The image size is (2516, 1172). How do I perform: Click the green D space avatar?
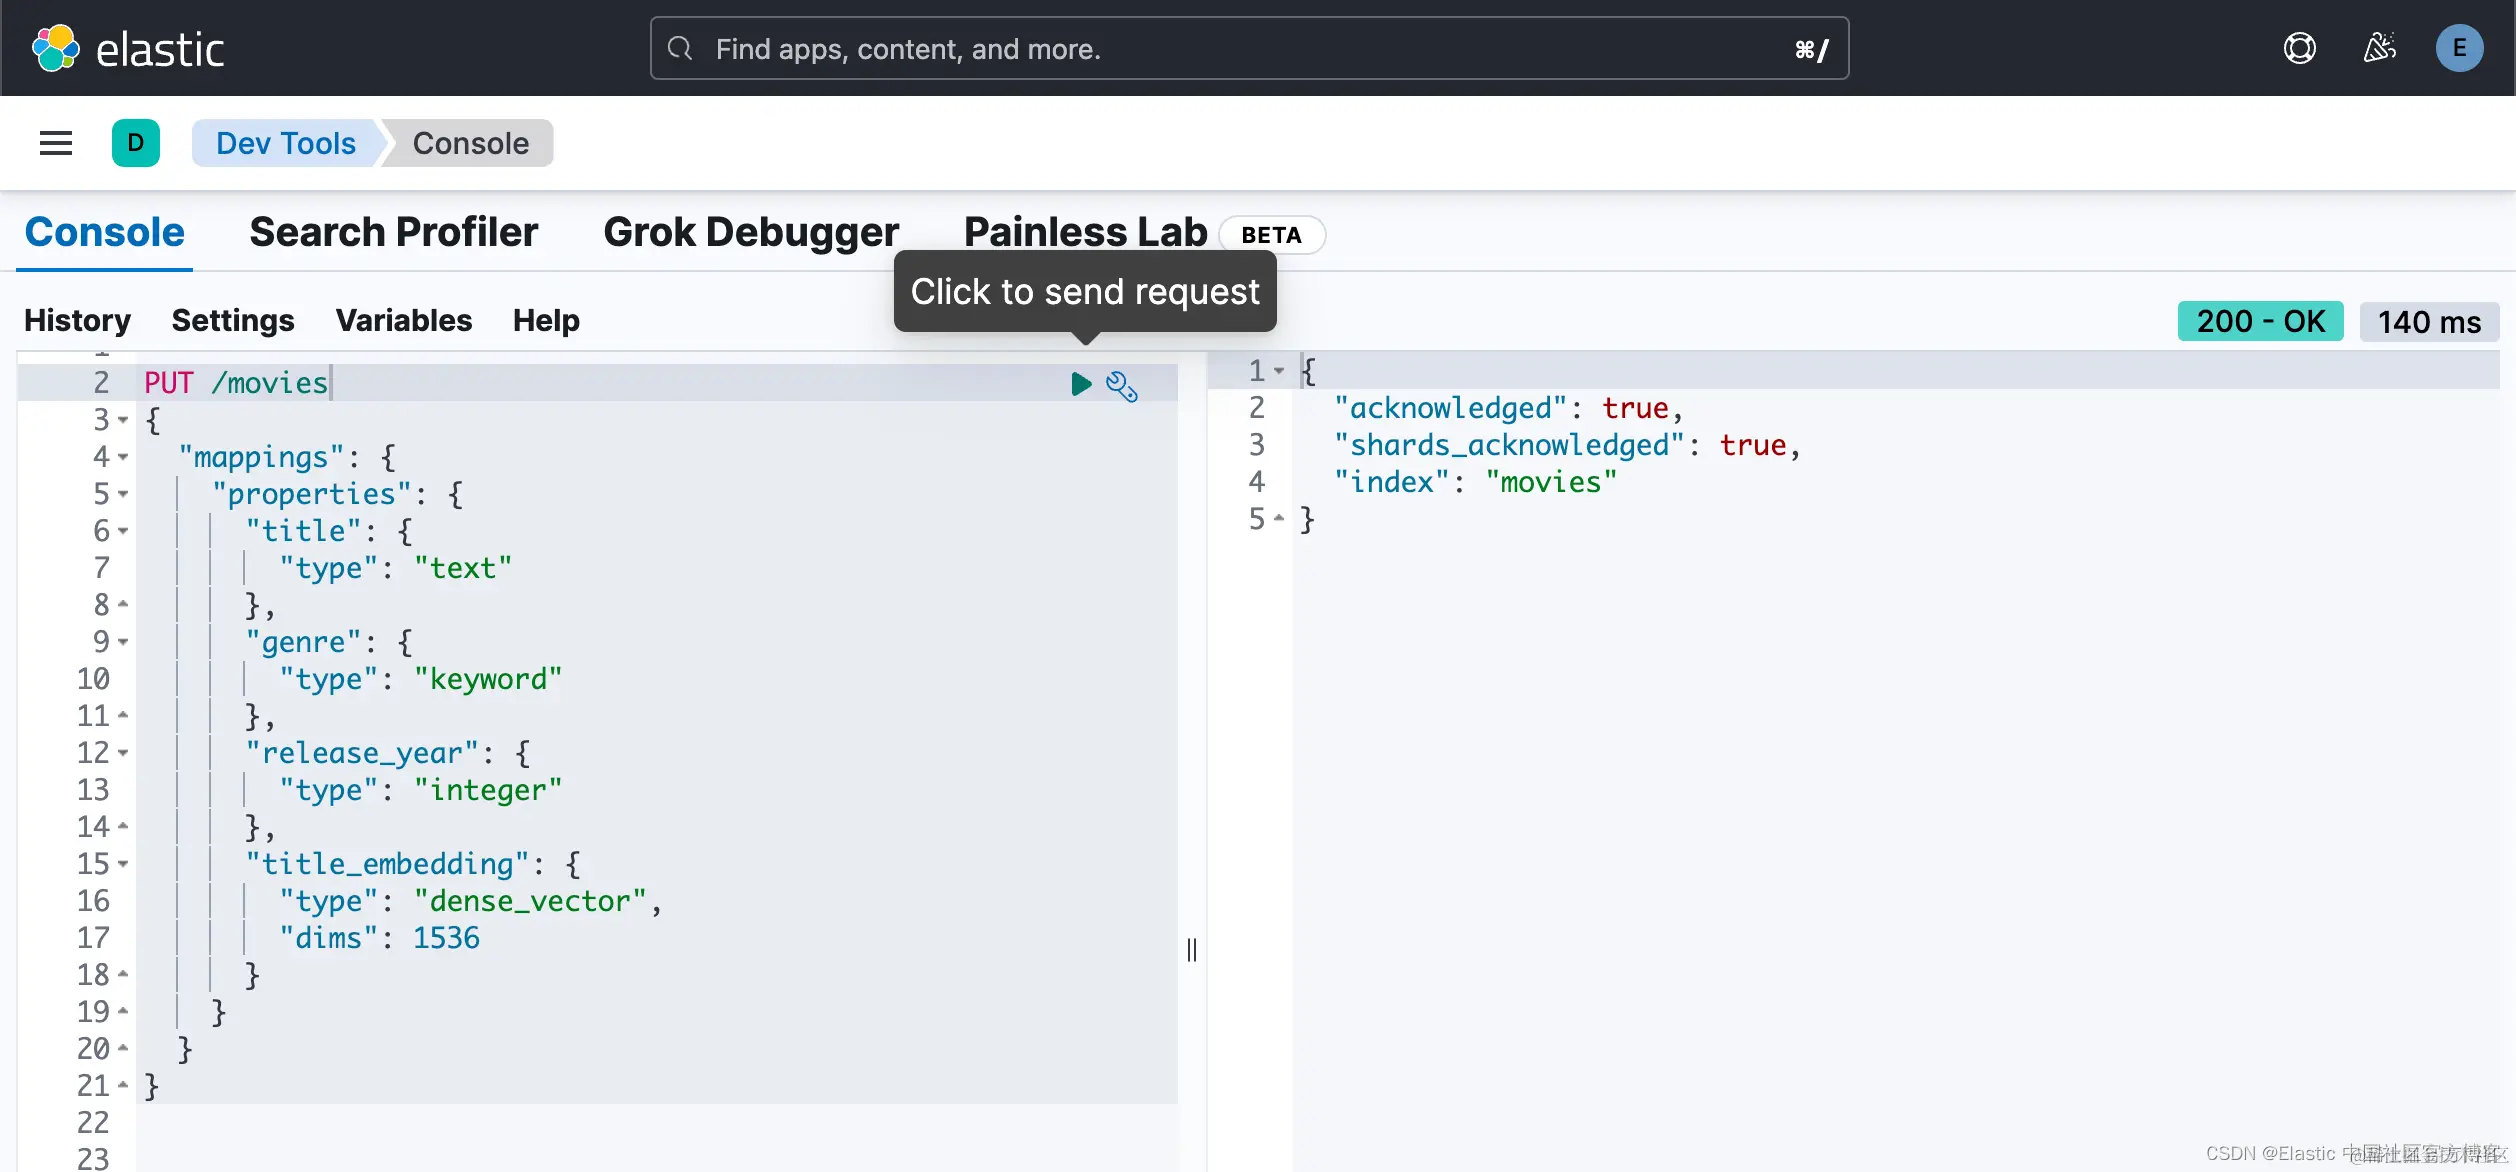coord(136,143)
